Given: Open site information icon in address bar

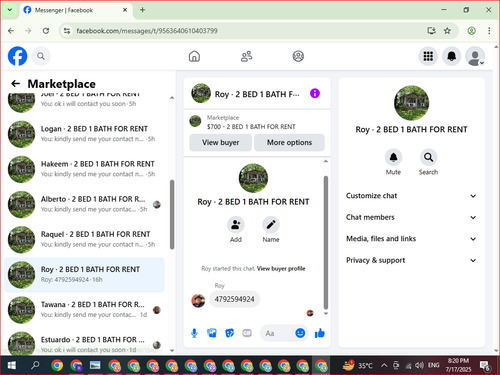Looking at the screenshot, I should pos(67,31).
